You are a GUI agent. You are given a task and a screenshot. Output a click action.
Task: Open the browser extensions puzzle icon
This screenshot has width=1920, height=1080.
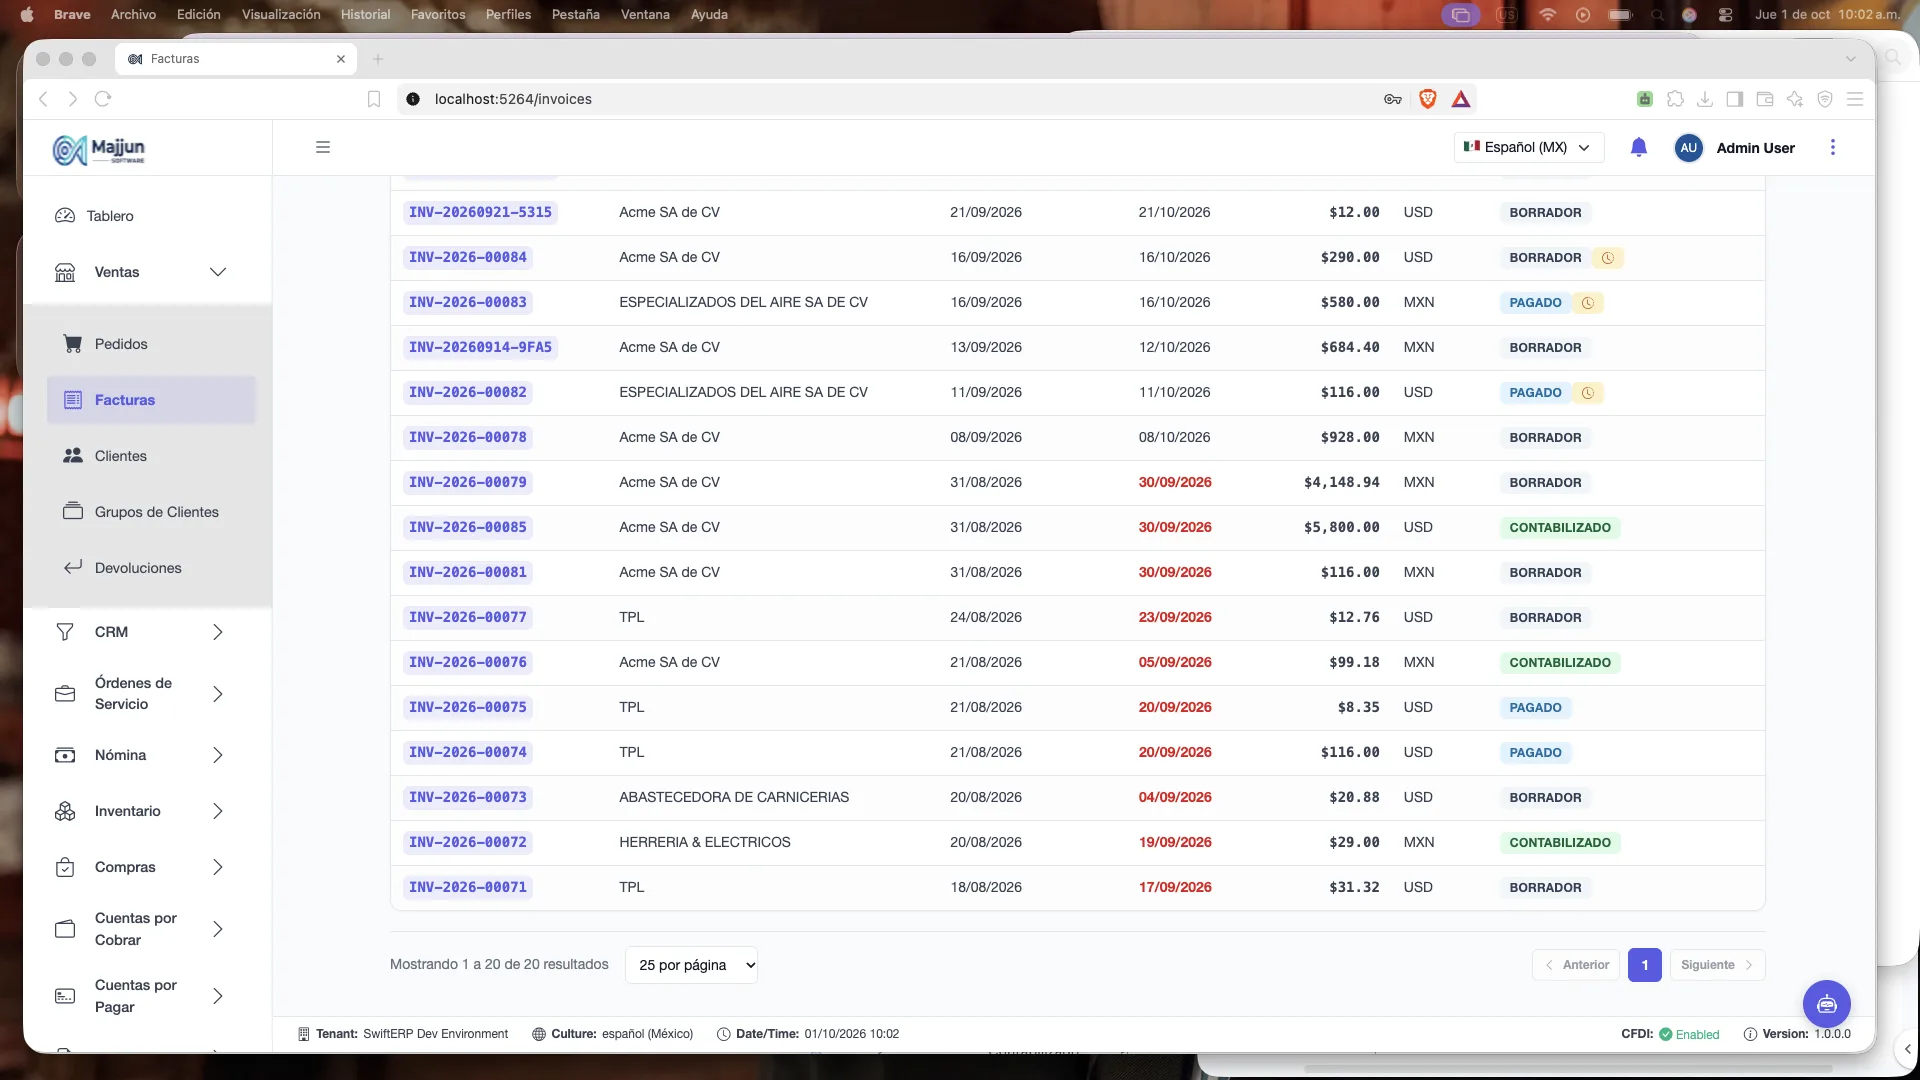pyautogui.click(x=1675, y=98)
